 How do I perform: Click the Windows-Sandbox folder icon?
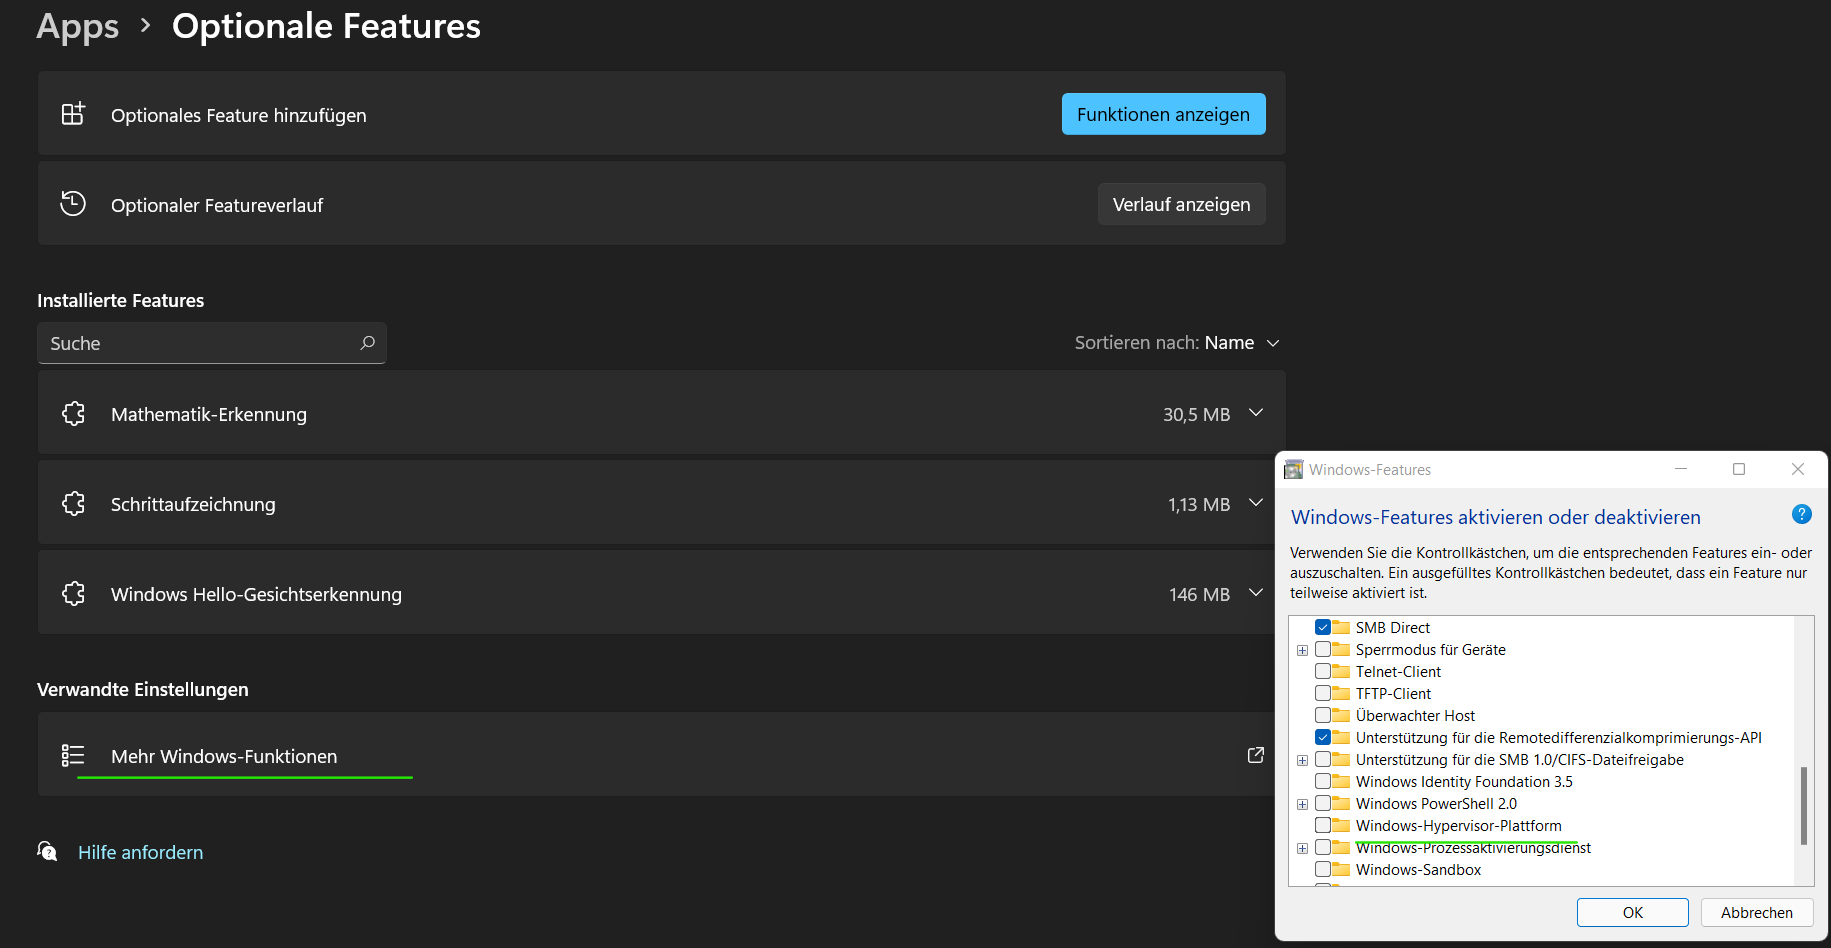1341,869
